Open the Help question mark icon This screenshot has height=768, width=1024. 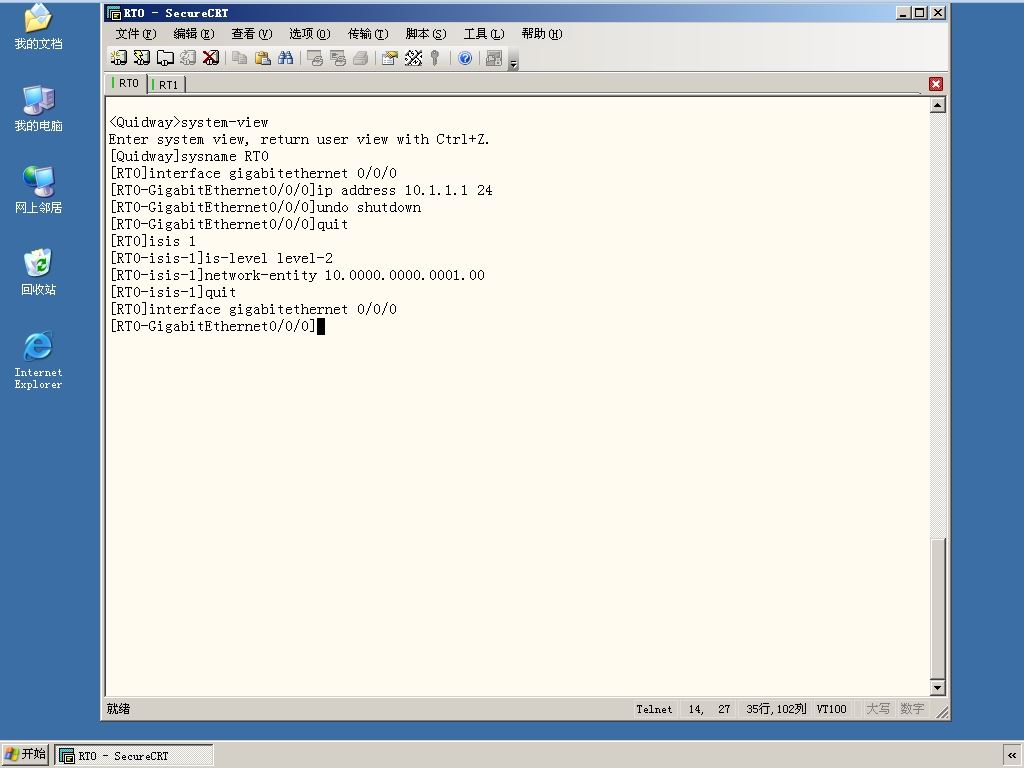coord(465,58)
